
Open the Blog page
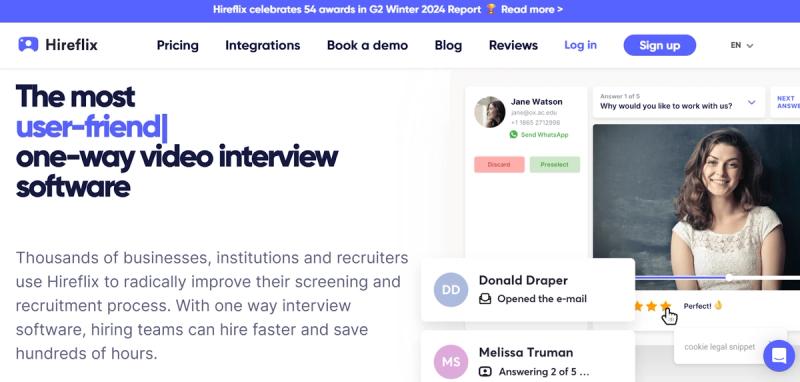tap(448, 45)
